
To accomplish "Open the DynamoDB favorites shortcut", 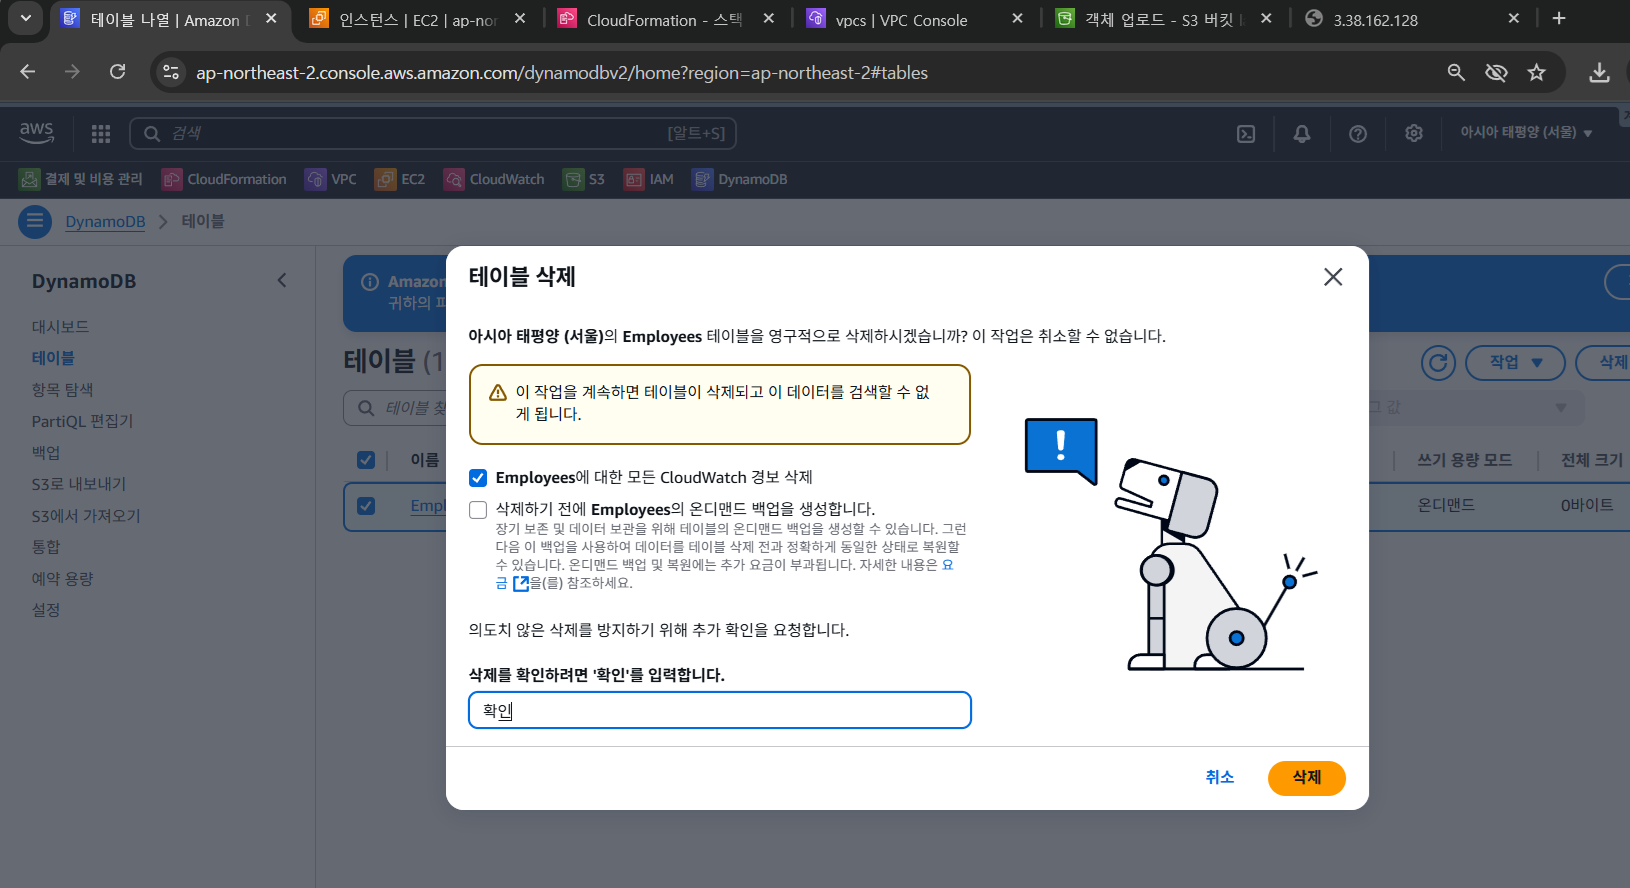I will click(740, 179).
